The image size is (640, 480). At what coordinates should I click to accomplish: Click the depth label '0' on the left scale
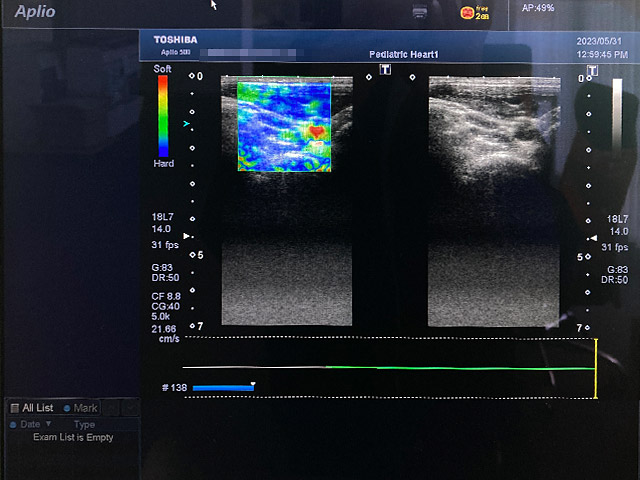200,76
